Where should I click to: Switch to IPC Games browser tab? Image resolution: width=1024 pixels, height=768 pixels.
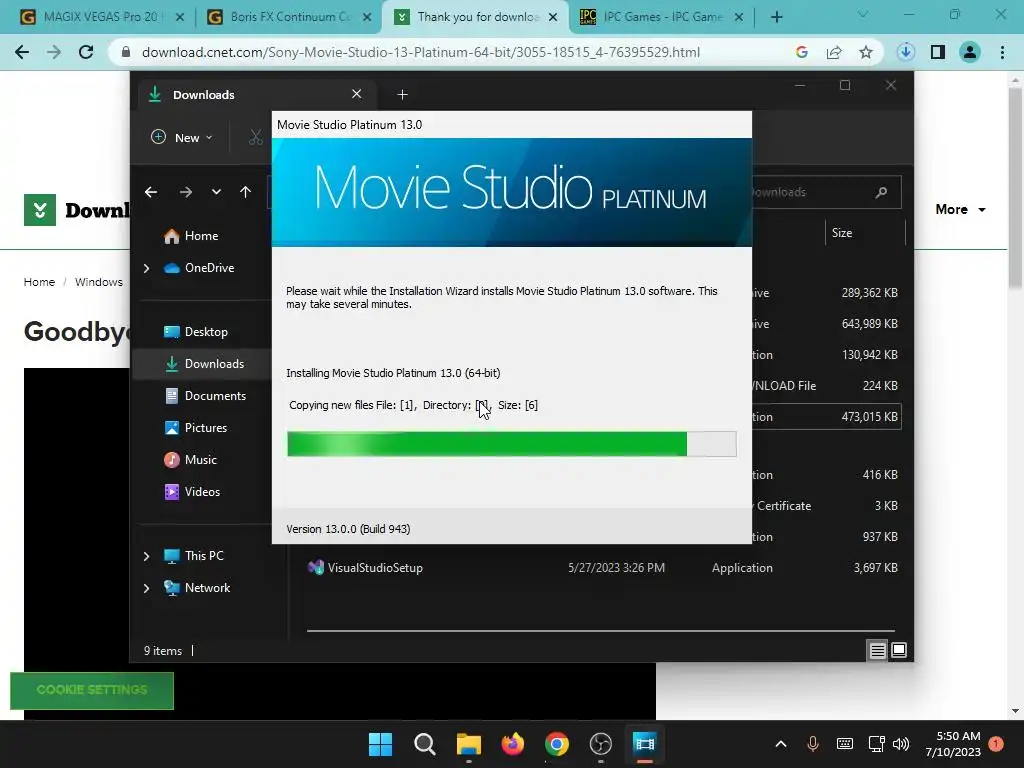661,17
